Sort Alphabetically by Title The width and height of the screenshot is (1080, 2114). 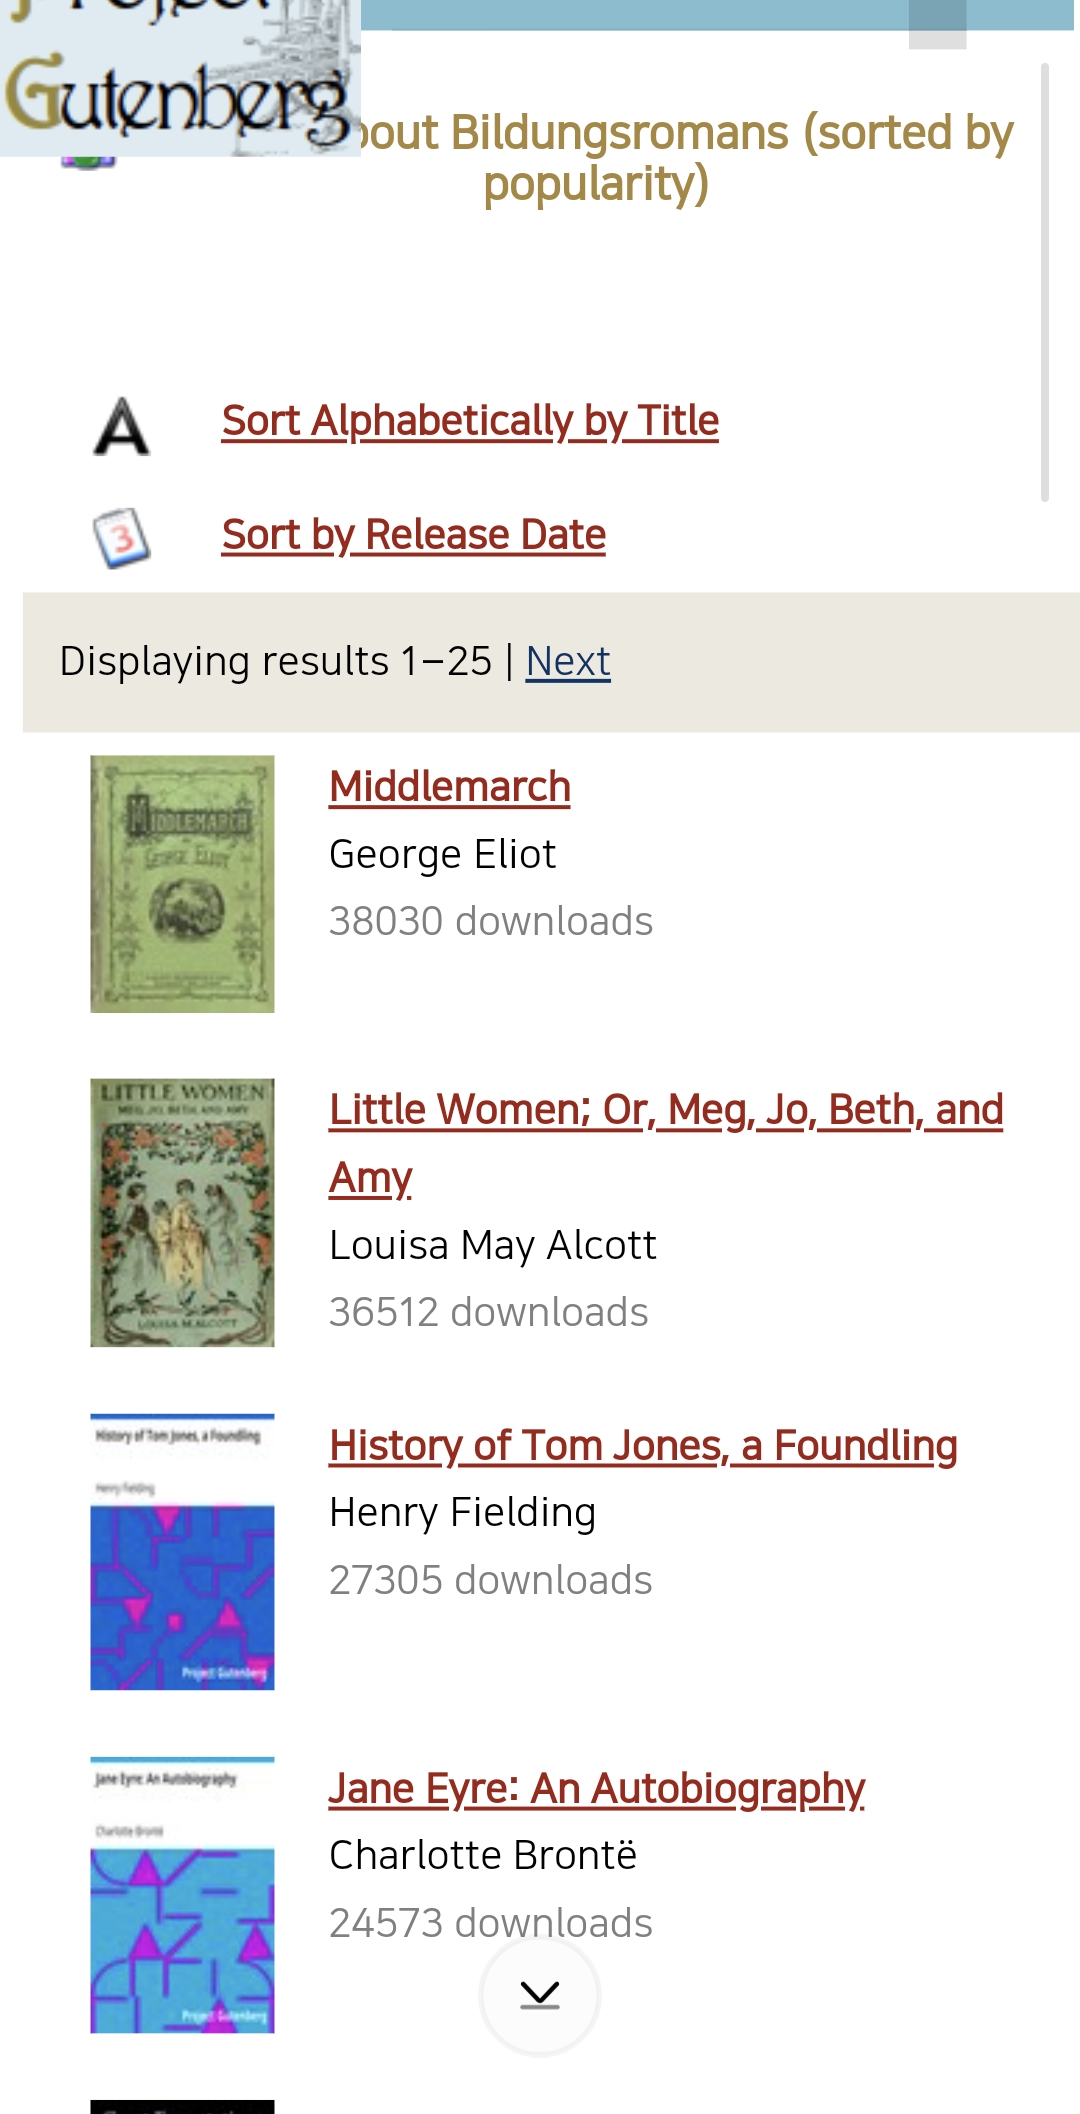coord(470,421)
